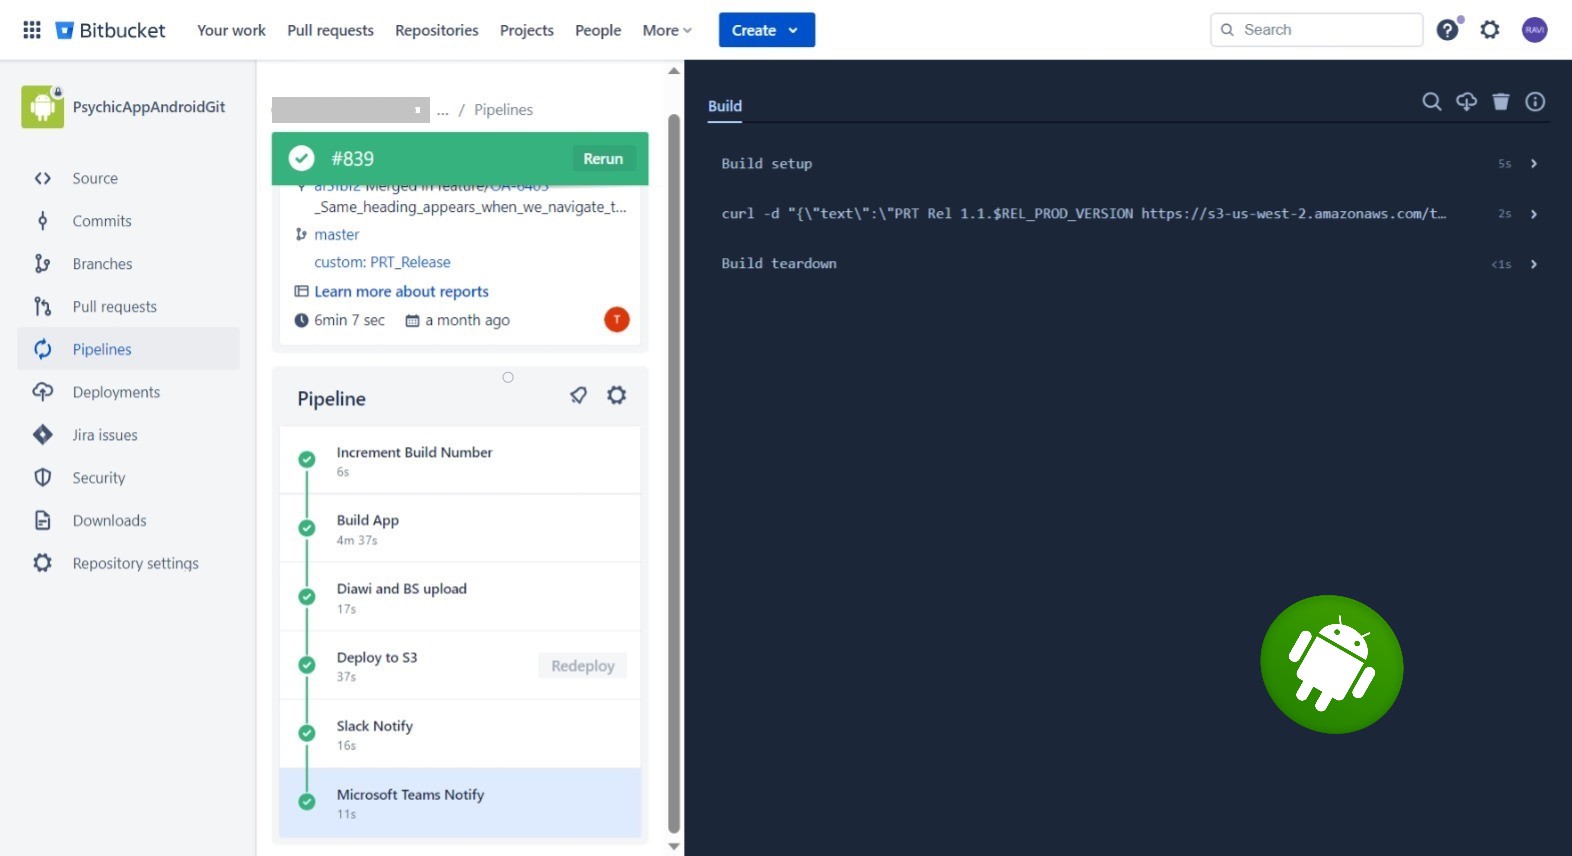Open the Learn more about reports link
The height and width of the screenshot is (856, 1572).
(401, 291)
